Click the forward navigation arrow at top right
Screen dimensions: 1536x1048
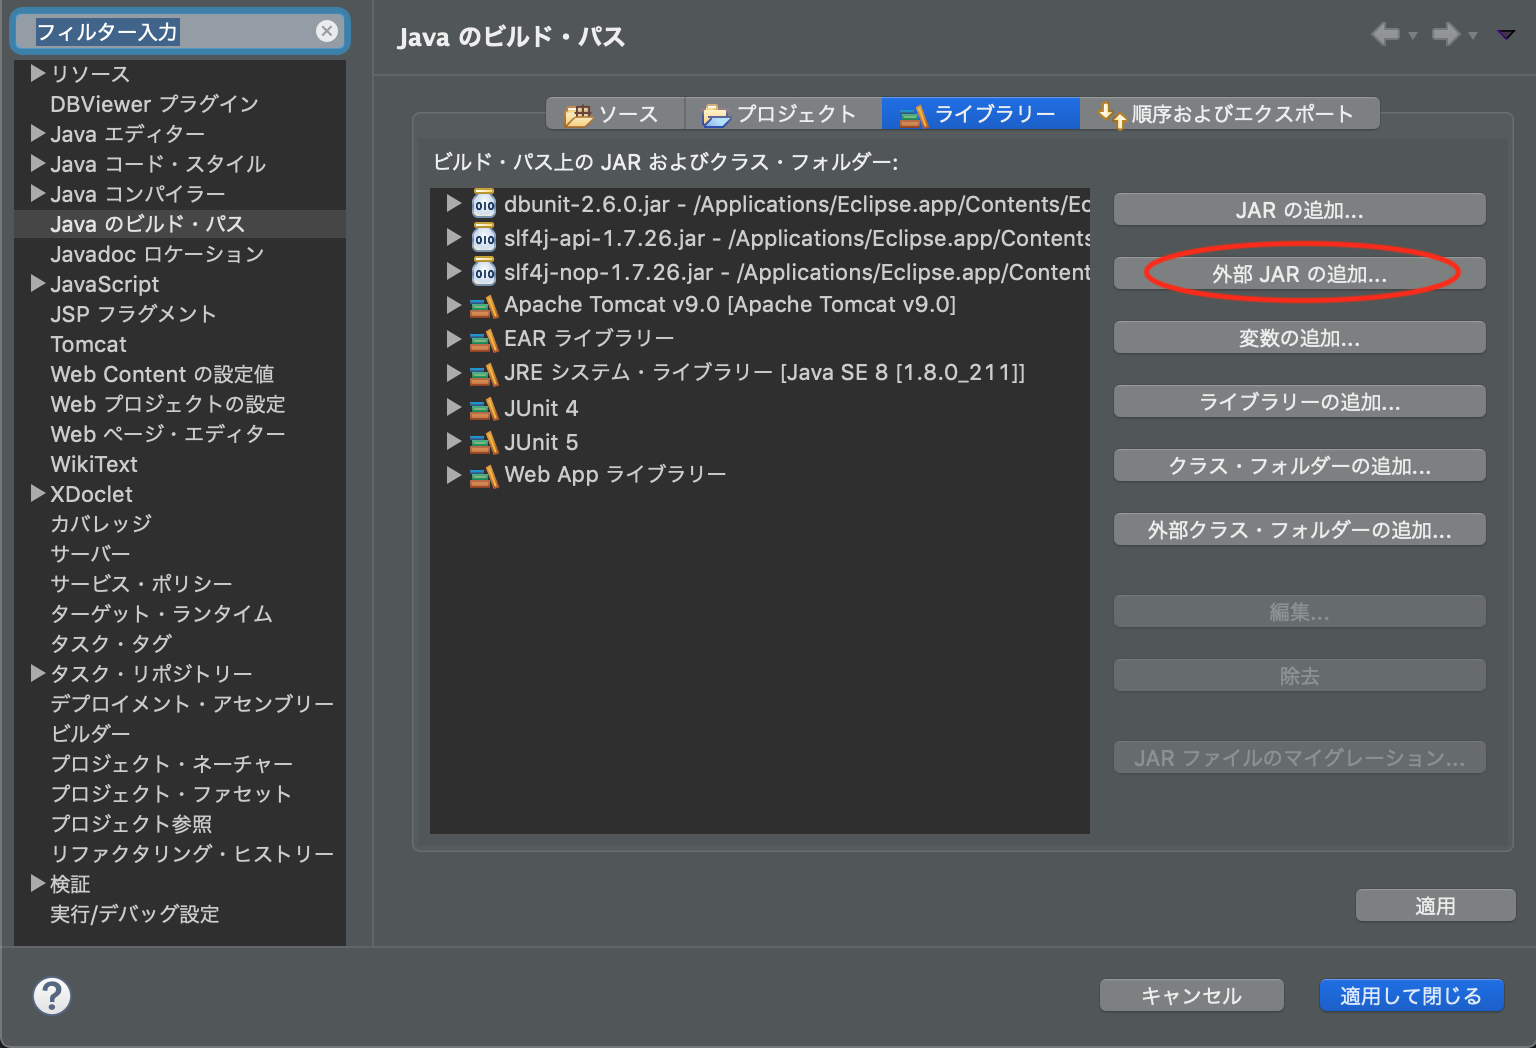tap(1447, 34)
